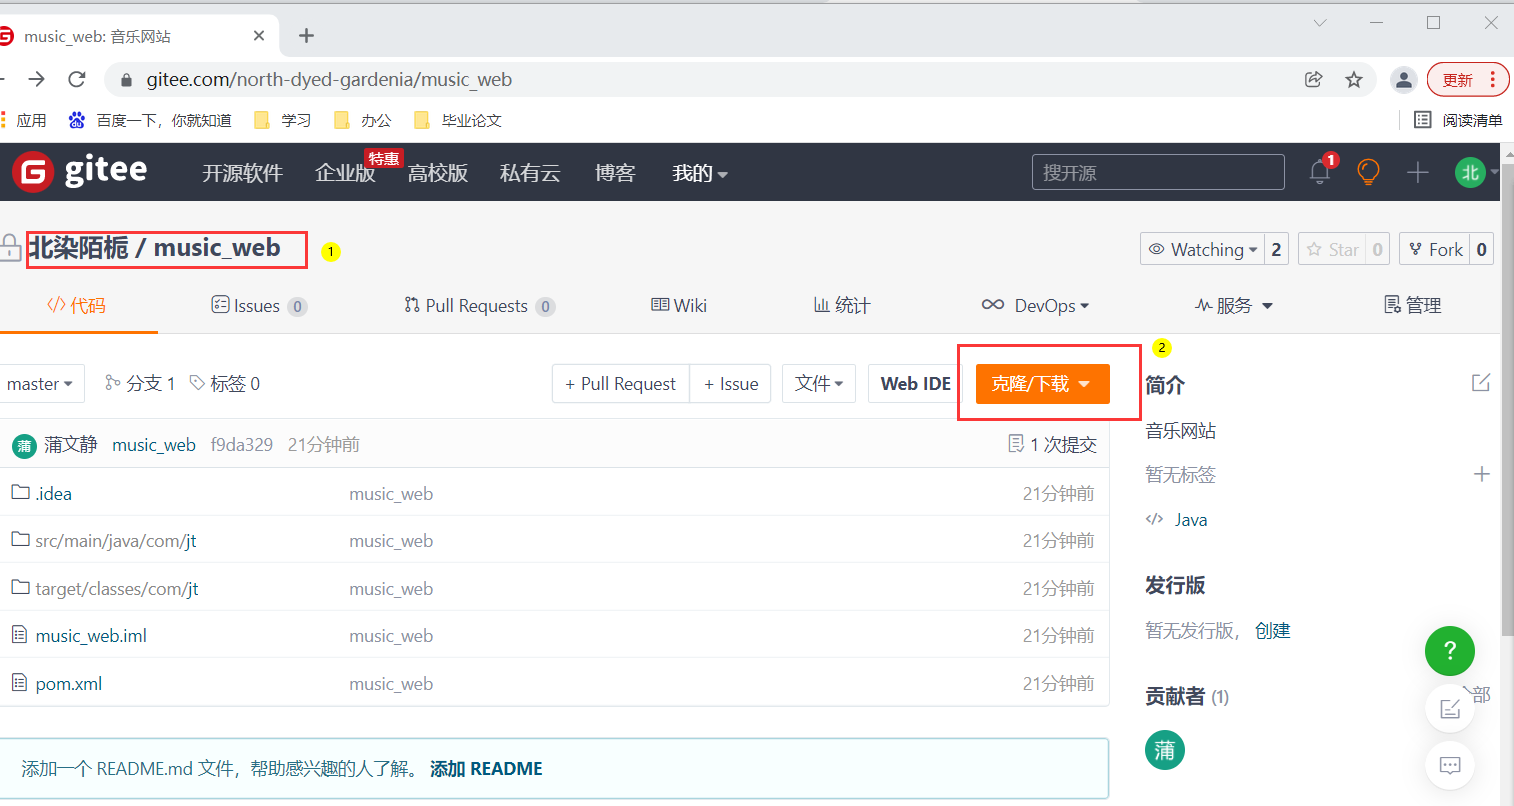The image size is (1514, 806).
Task: Open the .idea folder
Action: click(x=53, y=493)
